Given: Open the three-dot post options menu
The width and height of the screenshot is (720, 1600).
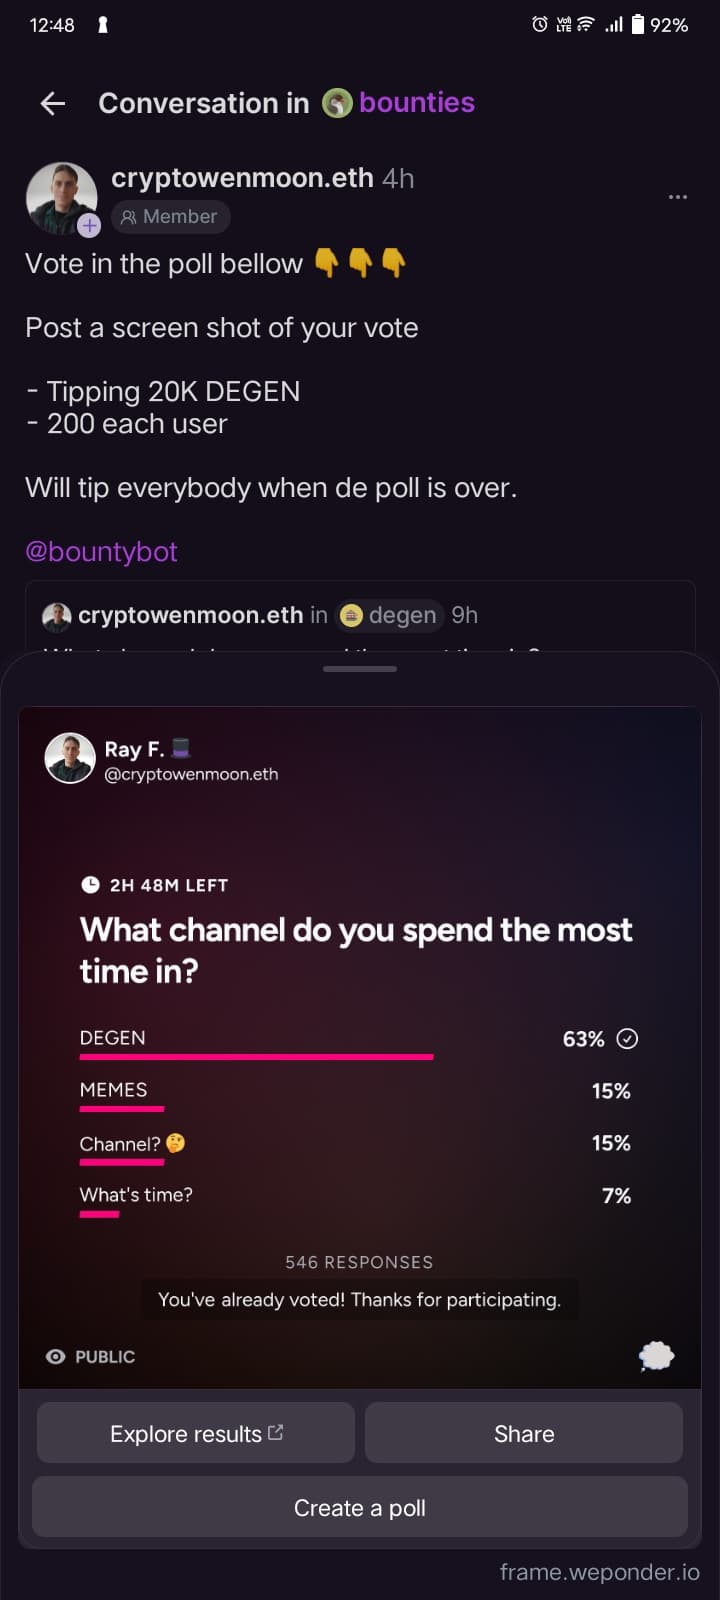Looking at the screenshot, I should (x=677, y=197).
